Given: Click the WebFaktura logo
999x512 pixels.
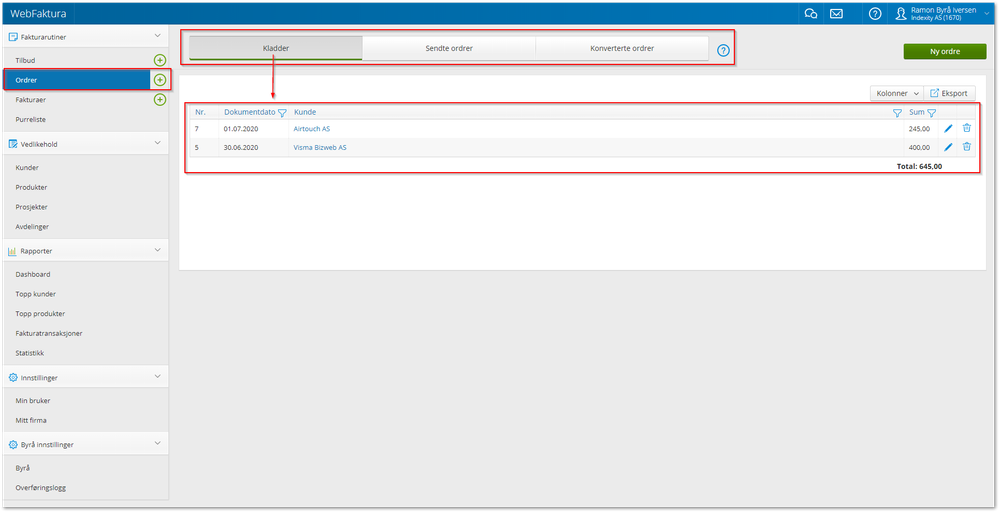Looking at the screenshot, I should point(38,13).
